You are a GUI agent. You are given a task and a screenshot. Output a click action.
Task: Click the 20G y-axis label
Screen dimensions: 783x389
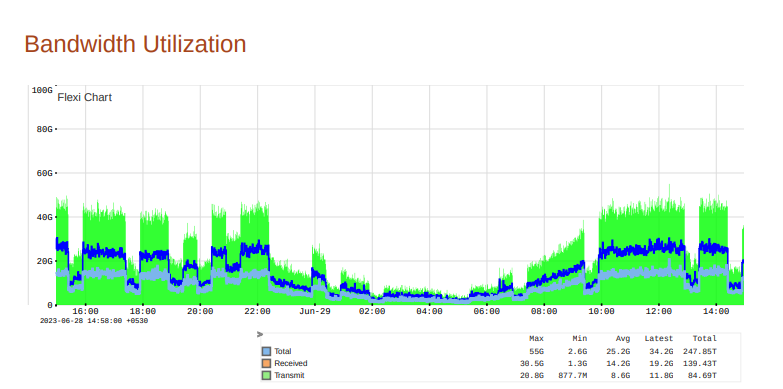[x=44, y=261]
